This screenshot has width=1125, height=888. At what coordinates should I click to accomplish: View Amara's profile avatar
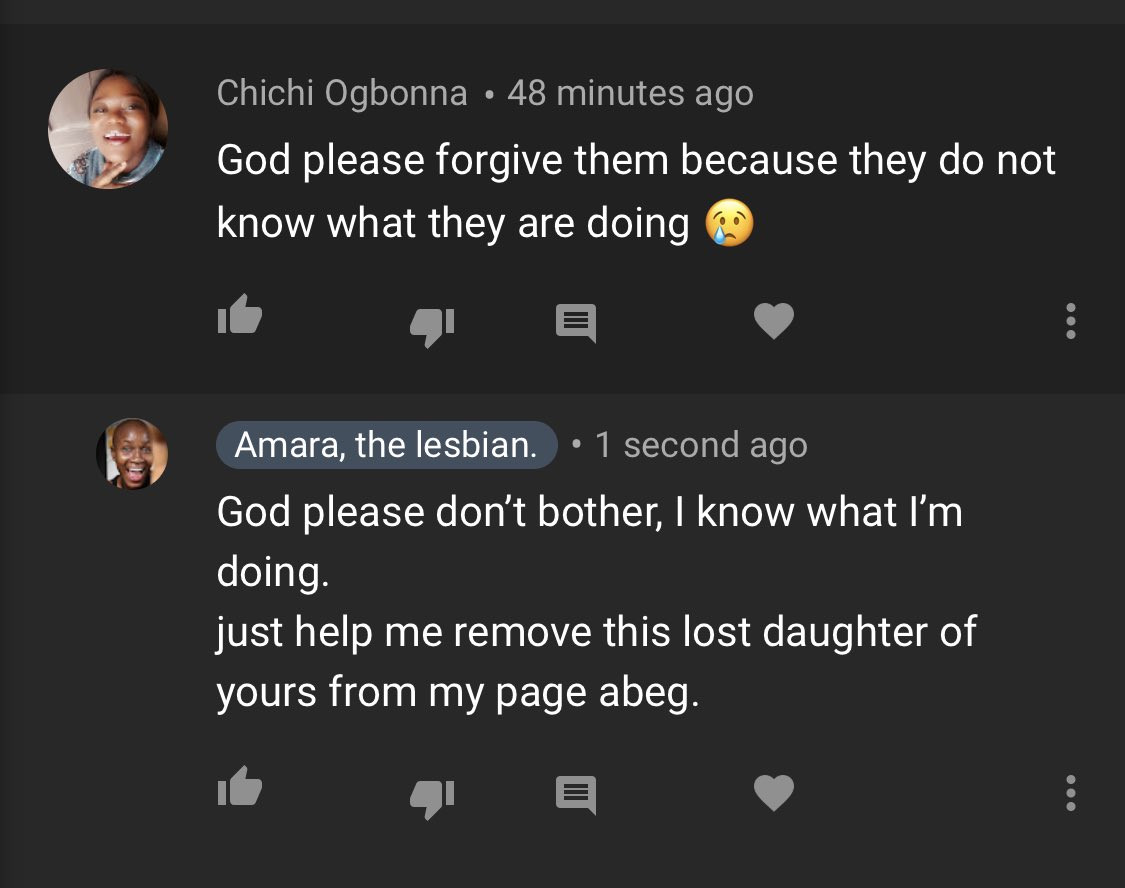click(132, 454)
